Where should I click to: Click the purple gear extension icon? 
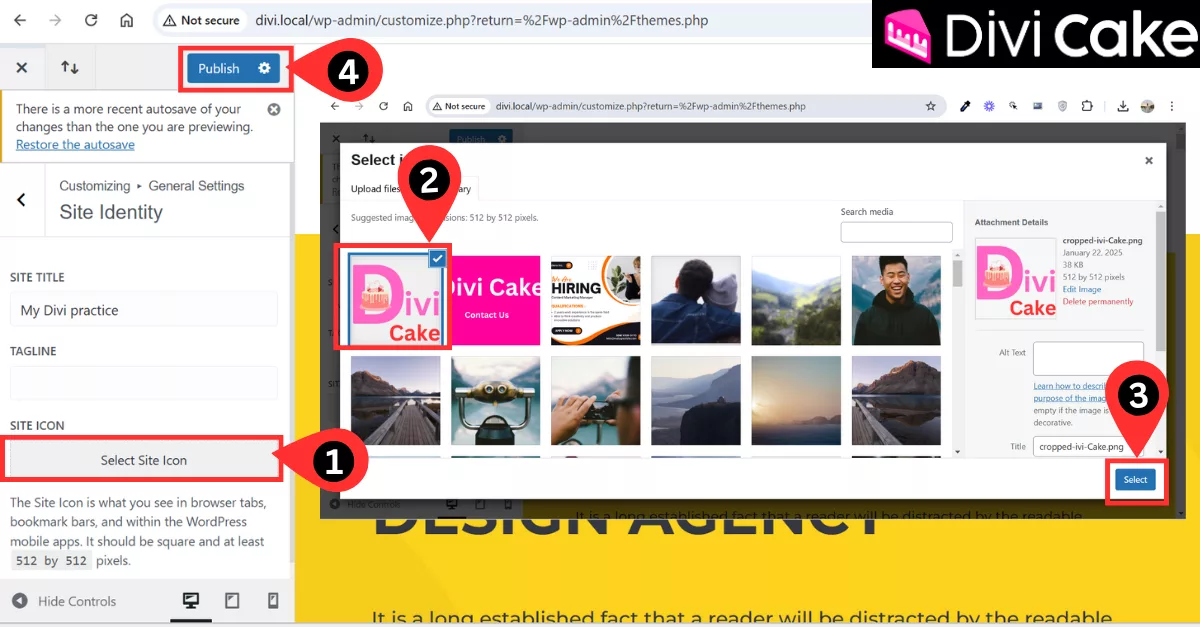pos(990,106)
